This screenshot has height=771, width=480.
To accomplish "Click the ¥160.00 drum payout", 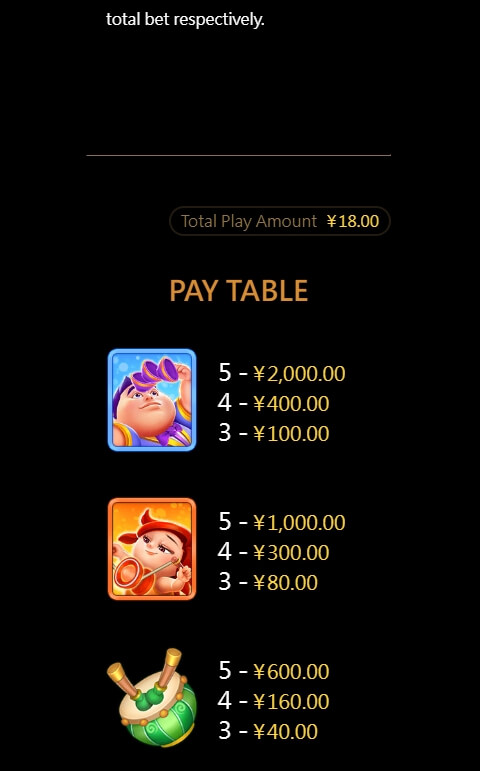I will [291, 702].
